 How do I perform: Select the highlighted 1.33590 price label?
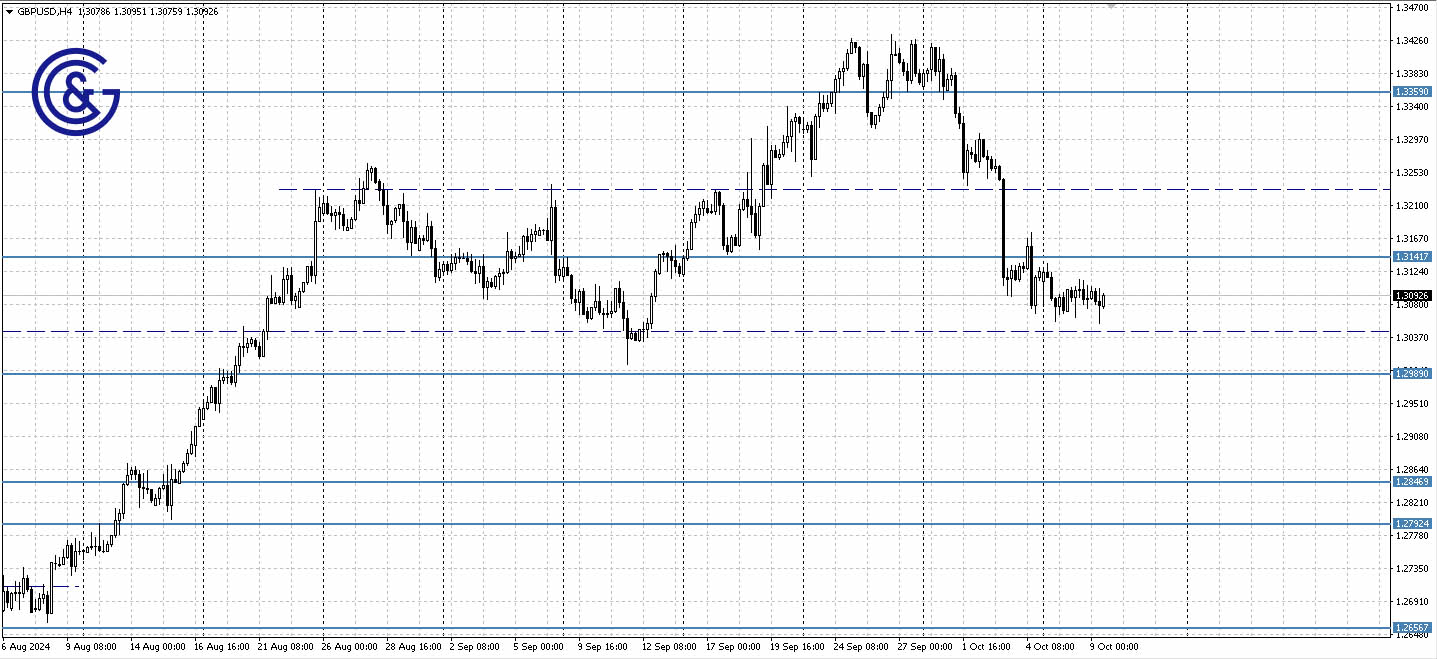[x=1410, y=91]
